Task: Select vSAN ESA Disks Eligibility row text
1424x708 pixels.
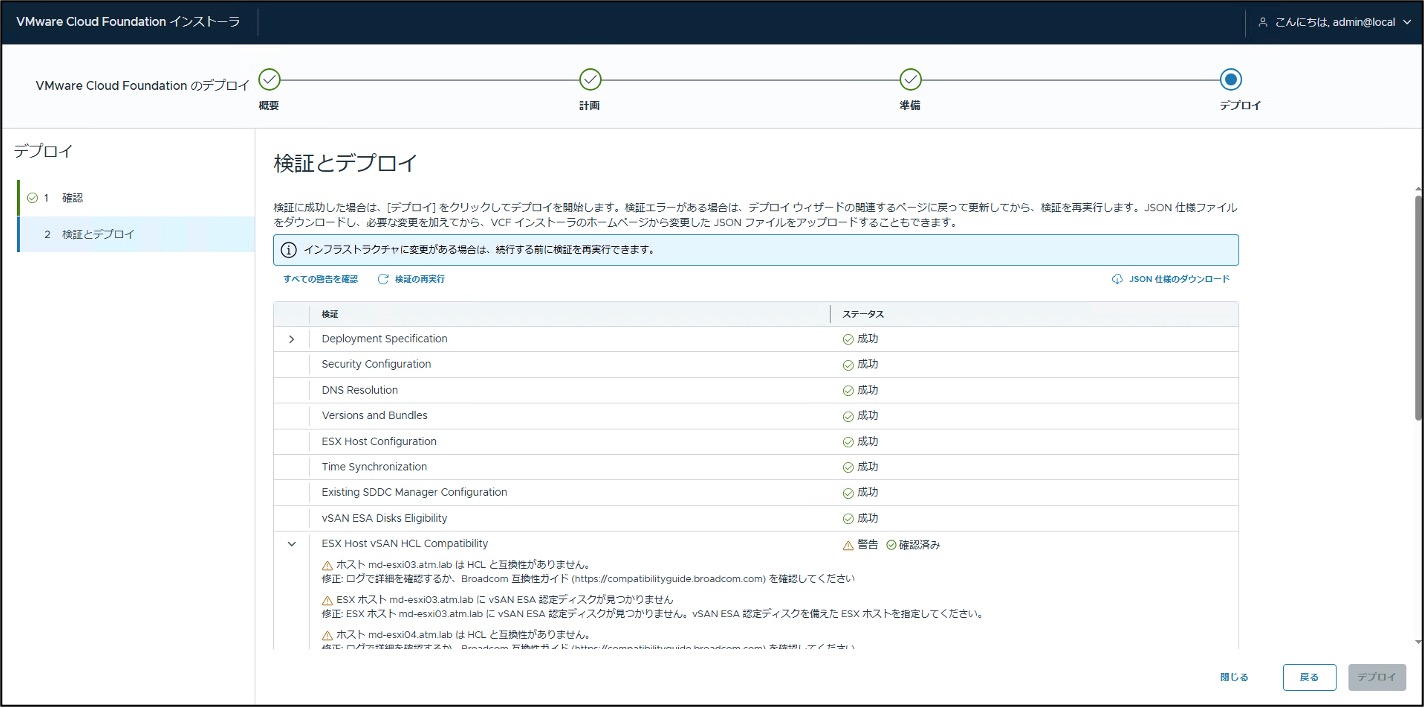Action: 384,518
